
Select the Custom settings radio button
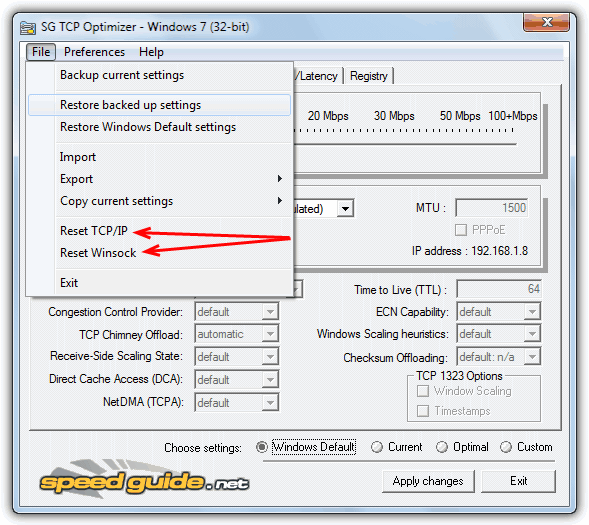click(506, 447)
